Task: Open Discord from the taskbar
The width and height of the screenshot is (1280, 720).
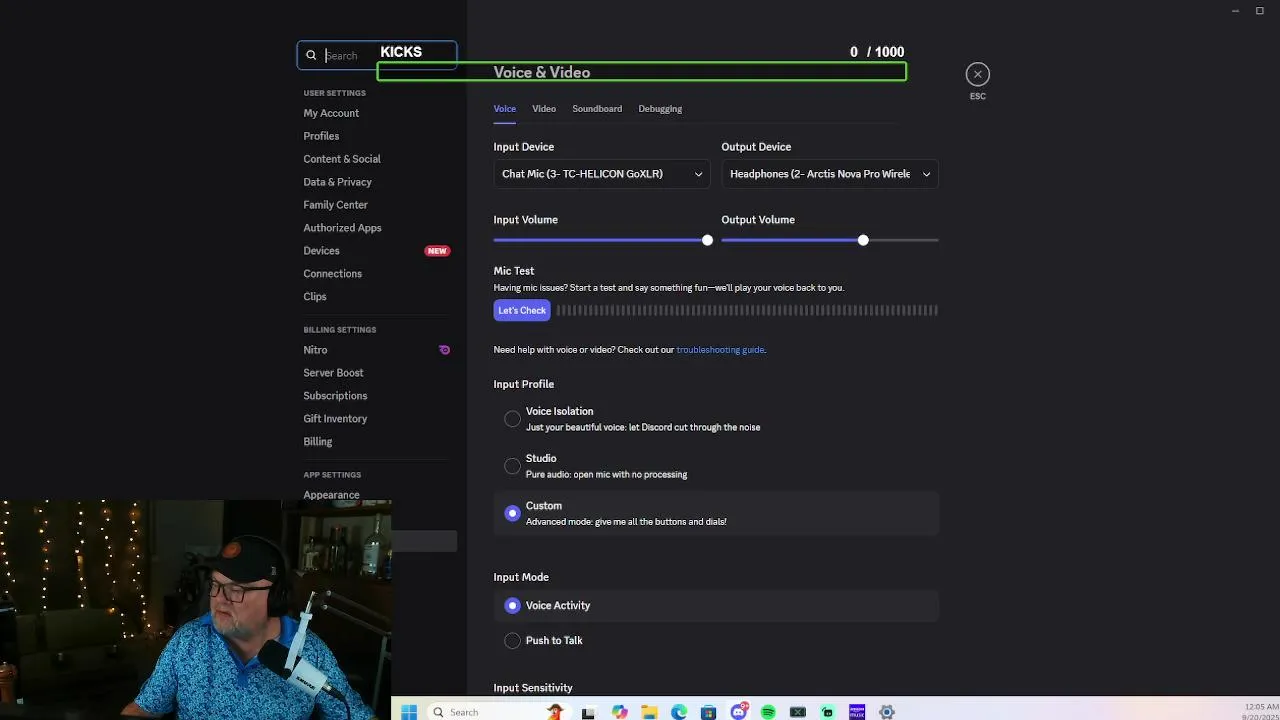Action: tap(738, 712)
